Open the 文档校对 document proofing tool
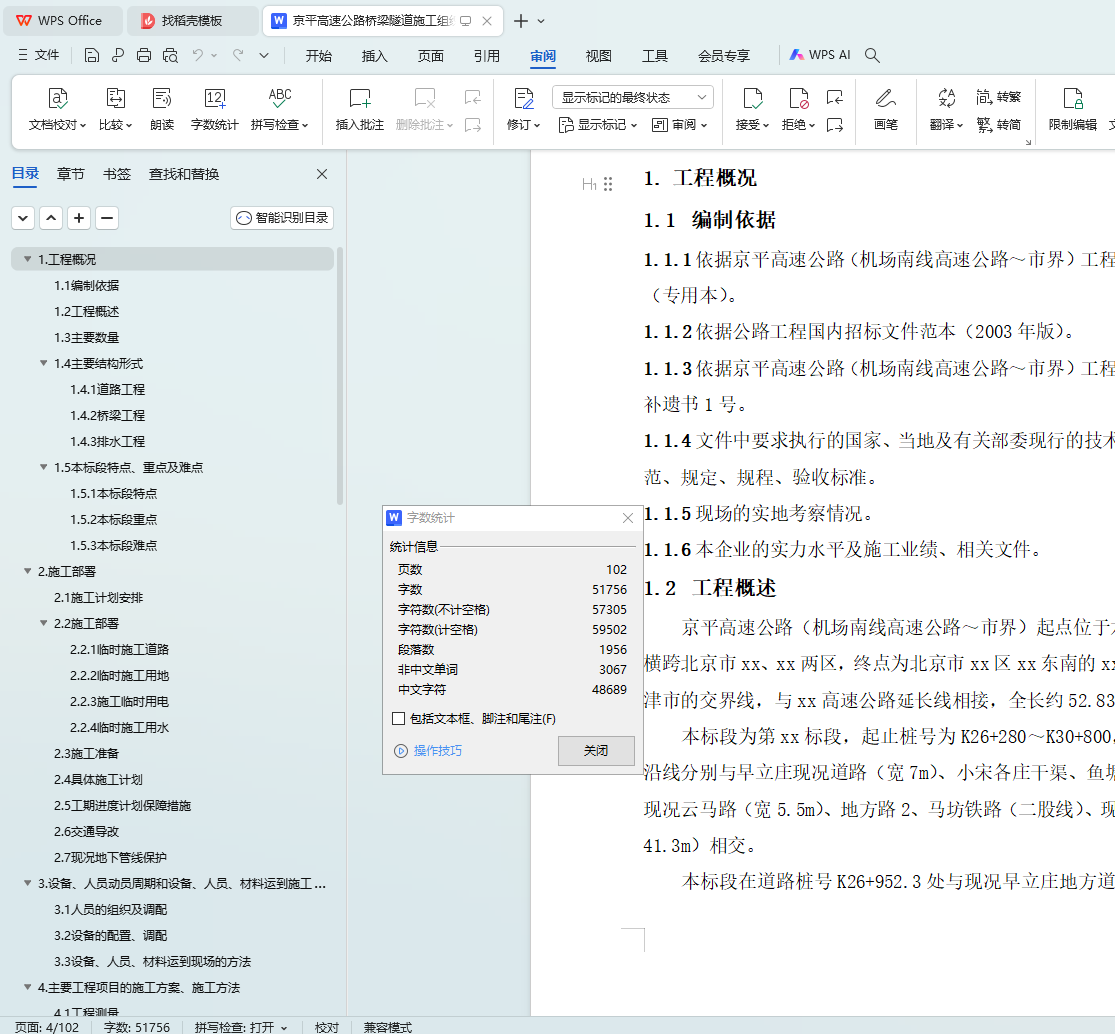The width and height of the screenshot is (1115, 1034). pos(58,109)
